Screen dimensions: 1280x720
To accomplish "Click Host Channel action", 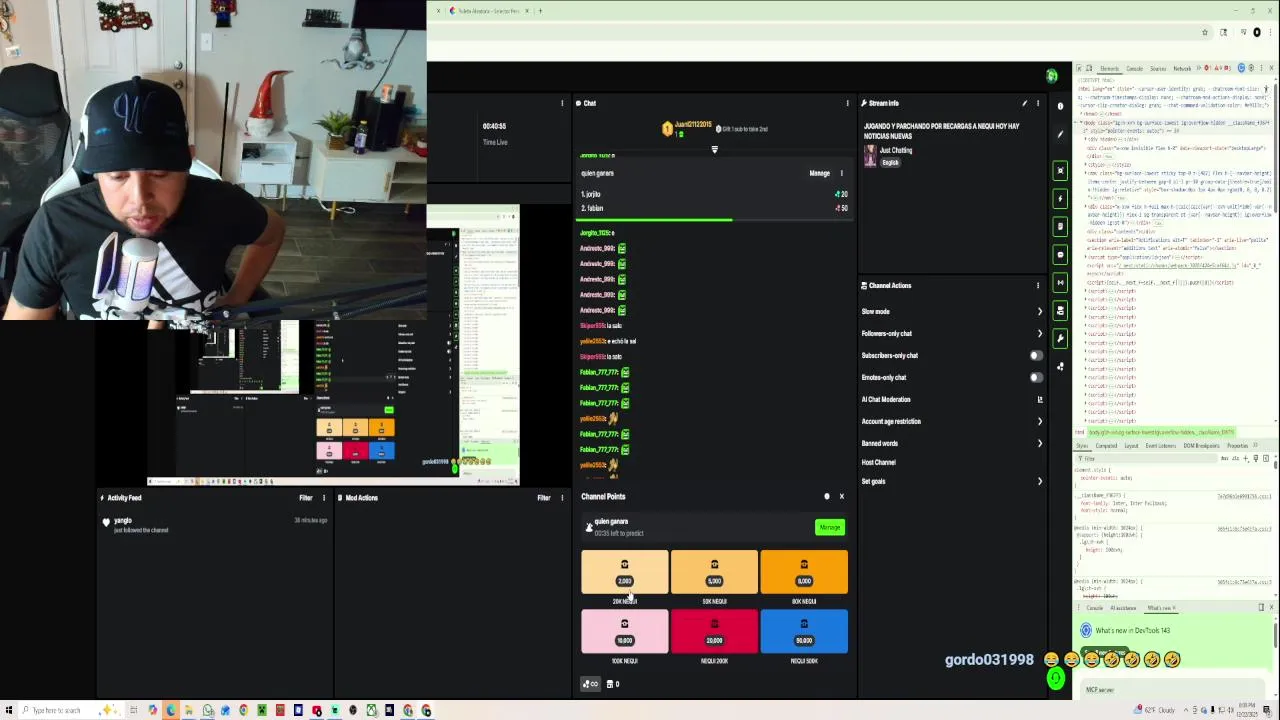I will click(878, 462).
